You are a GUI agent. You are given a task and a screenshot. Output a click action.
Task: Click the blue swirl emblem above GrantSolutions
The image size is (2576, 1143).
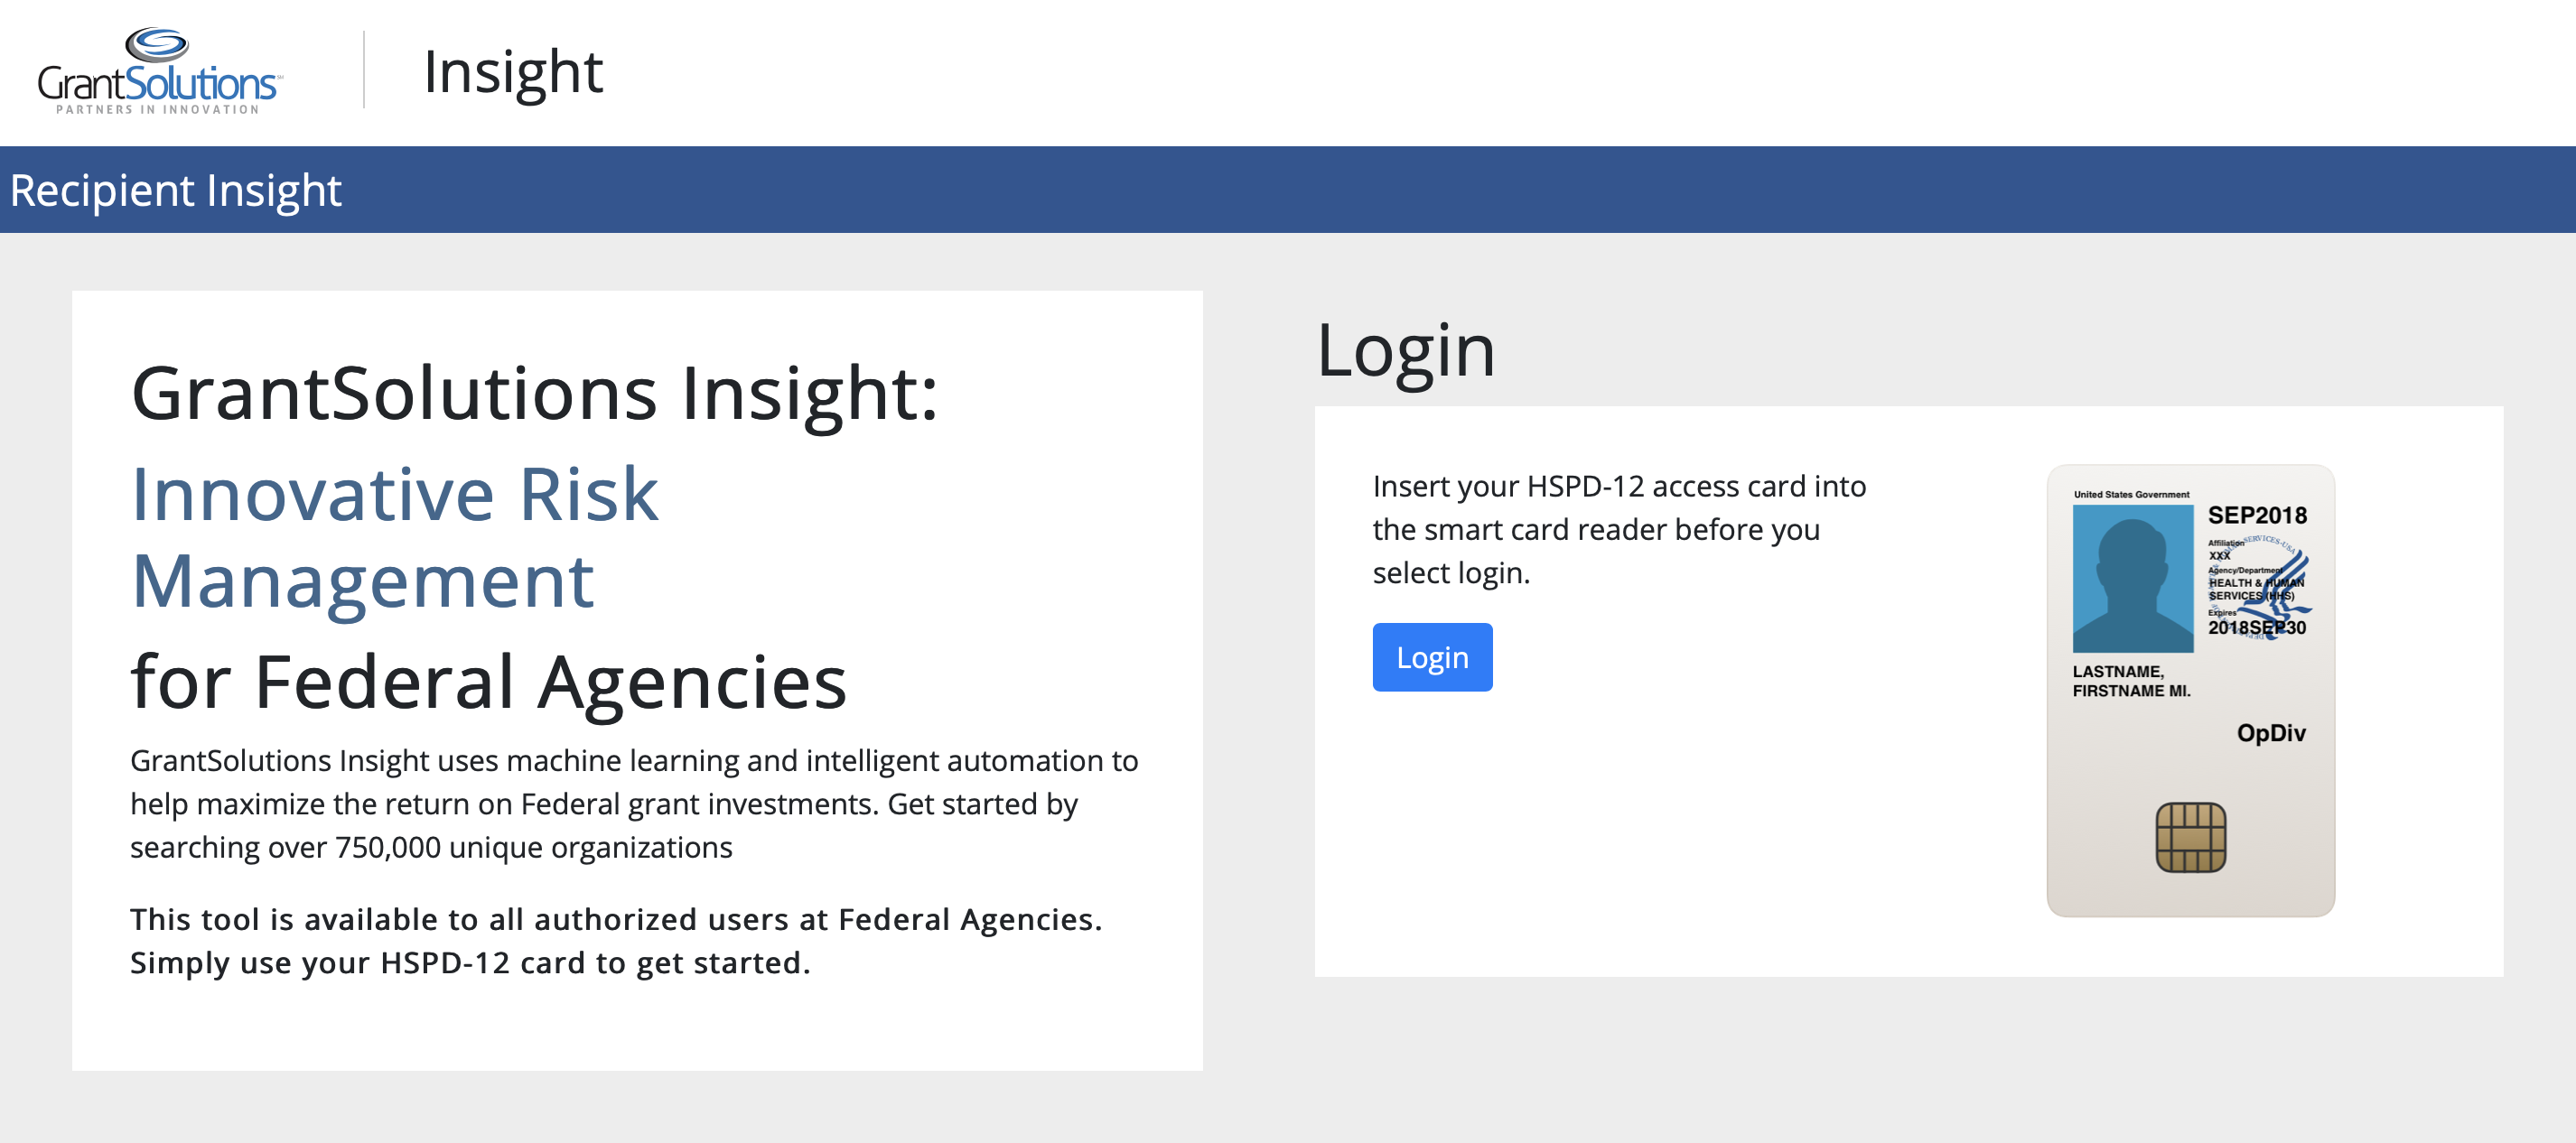pos(157,44)
